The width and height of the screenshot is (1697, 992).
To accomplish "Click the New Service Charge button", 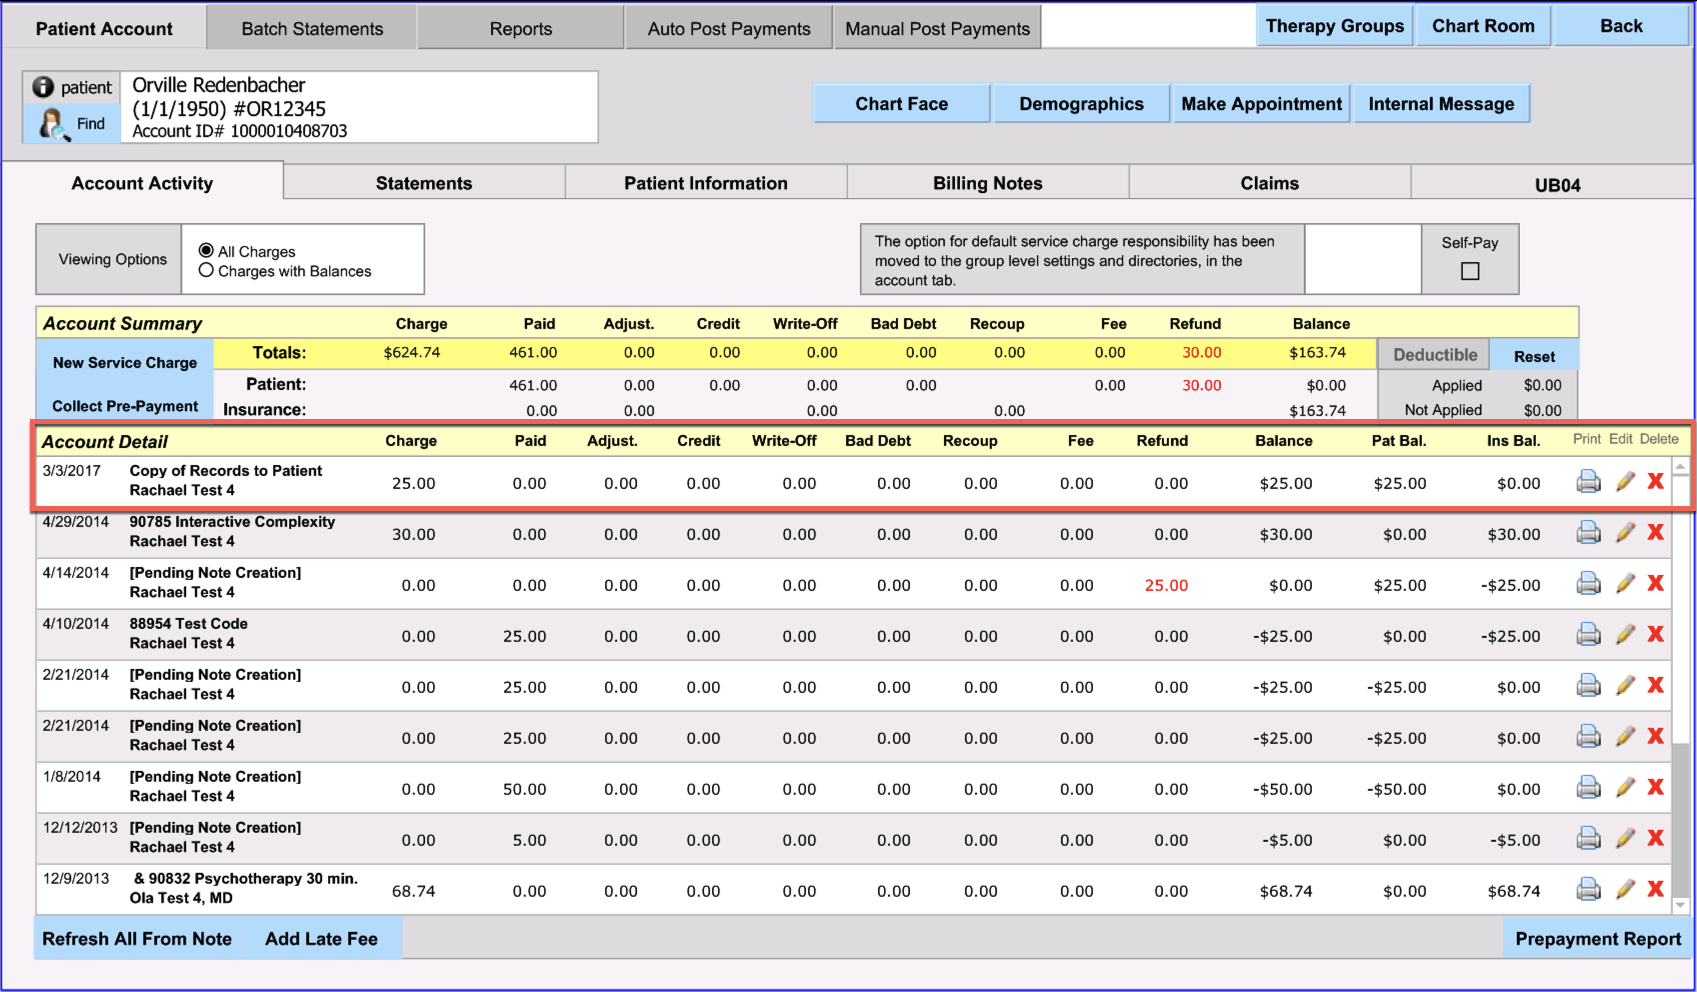I will (125, 363).
